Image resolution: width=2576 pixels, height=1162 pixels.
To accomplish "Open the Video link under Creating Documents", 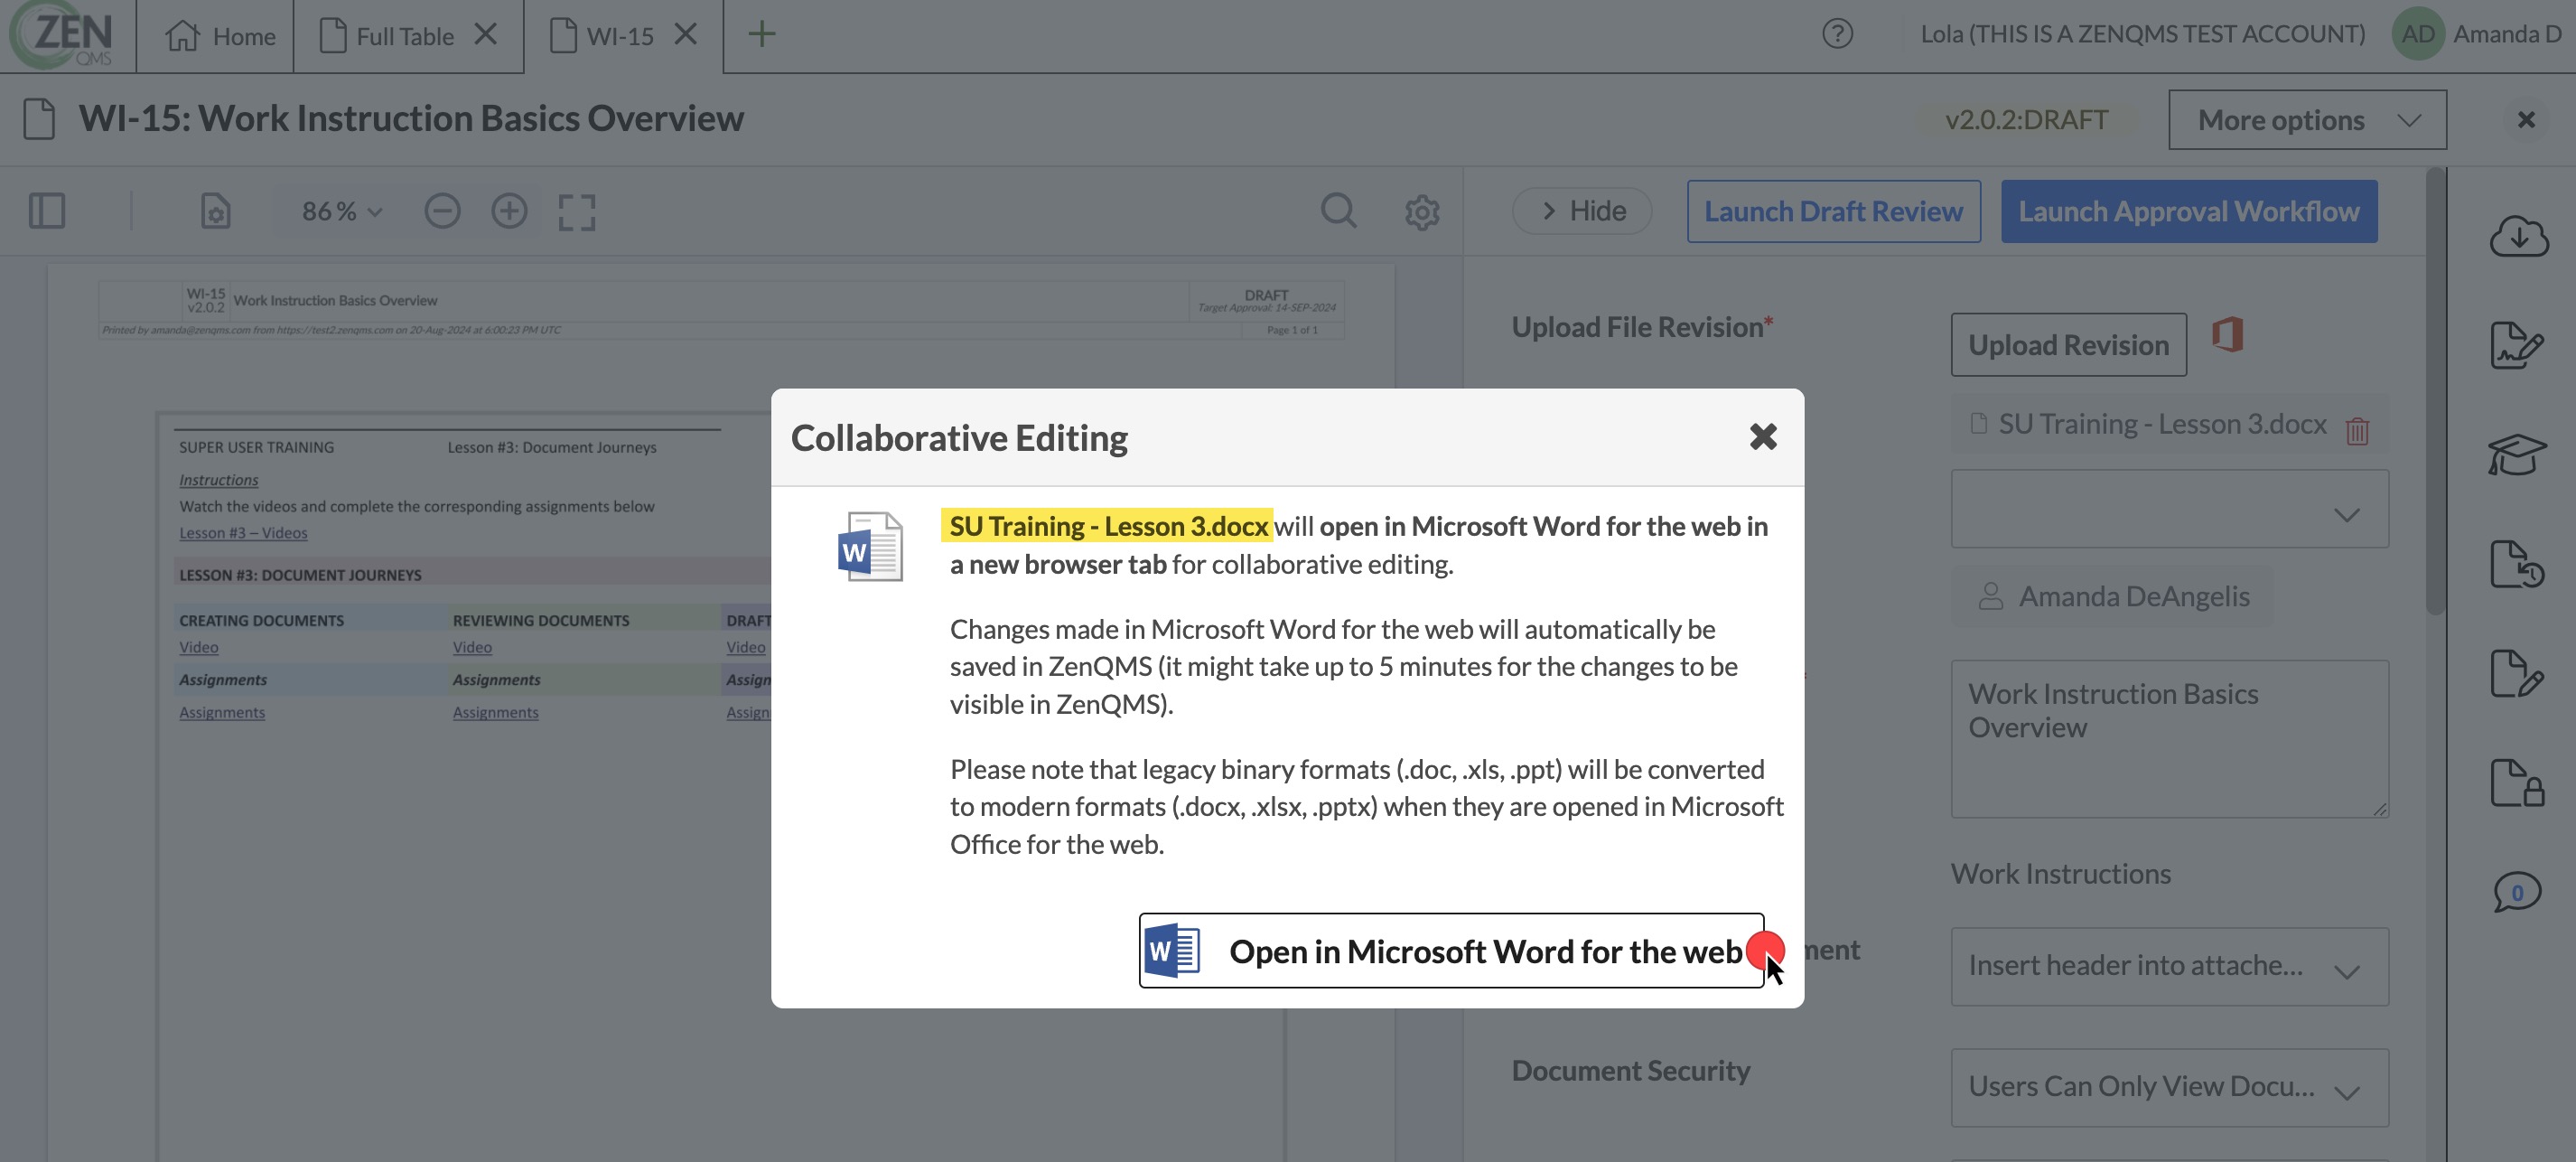I will tap(198, 647).
